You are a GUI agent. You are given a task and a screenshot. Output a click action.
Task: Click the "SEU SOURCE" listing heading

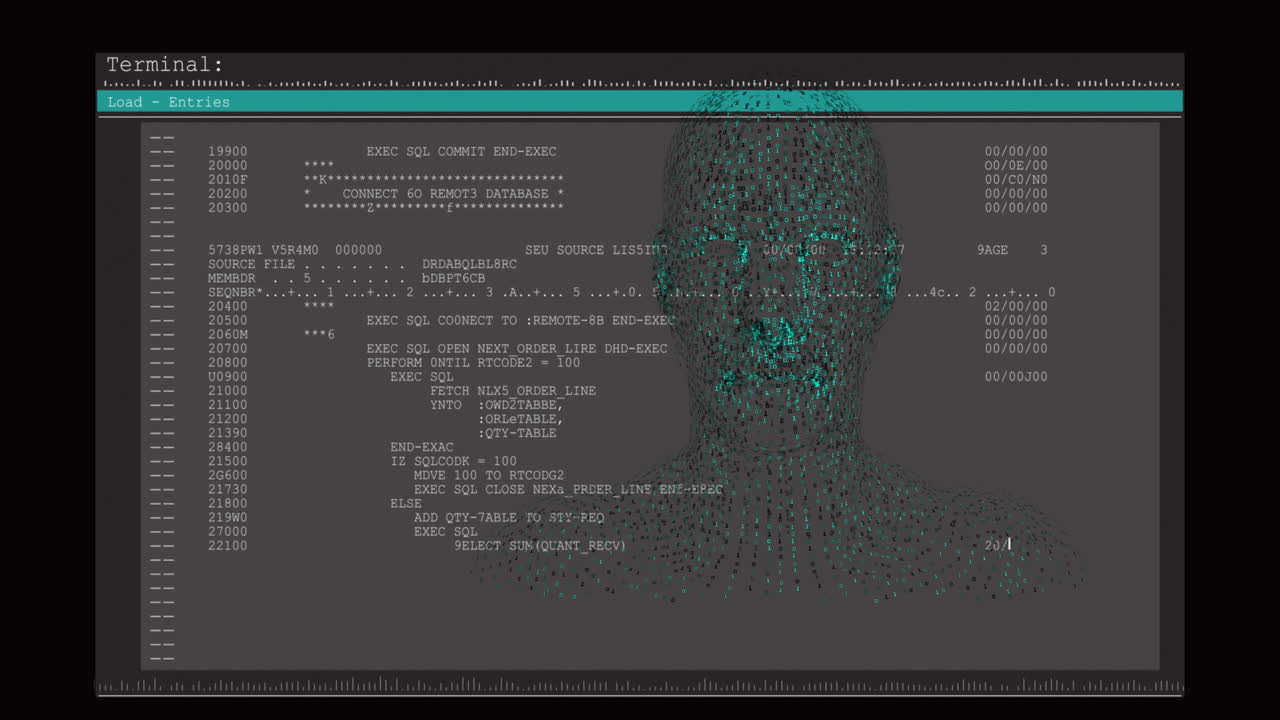[564, 250]
